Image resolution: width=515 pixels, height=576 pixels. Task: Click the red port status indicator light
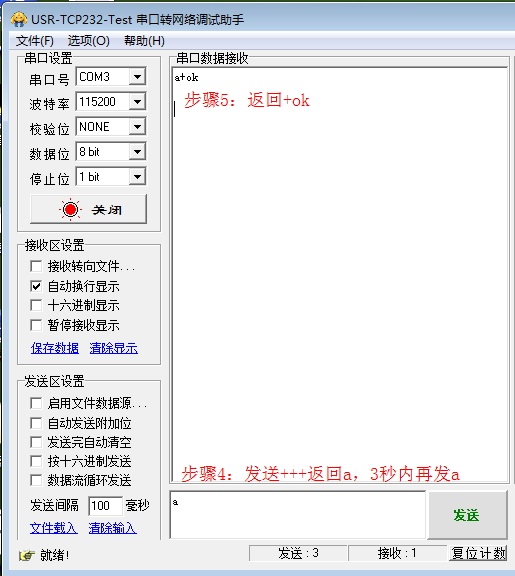tap(70, 209)
